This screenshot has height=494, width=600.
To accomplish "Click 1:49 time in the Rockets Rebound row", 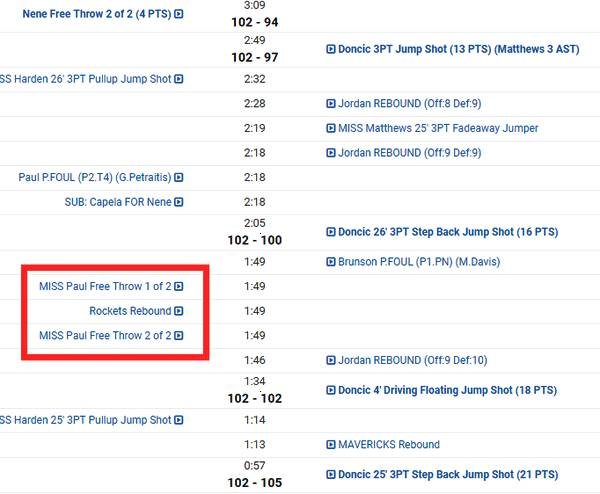I will pyautogui.click(x=255, y=311).
